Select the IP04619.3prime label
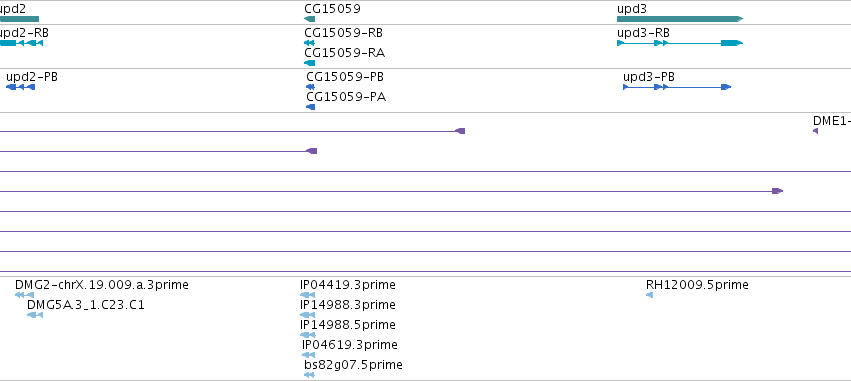 click(350, 345)
